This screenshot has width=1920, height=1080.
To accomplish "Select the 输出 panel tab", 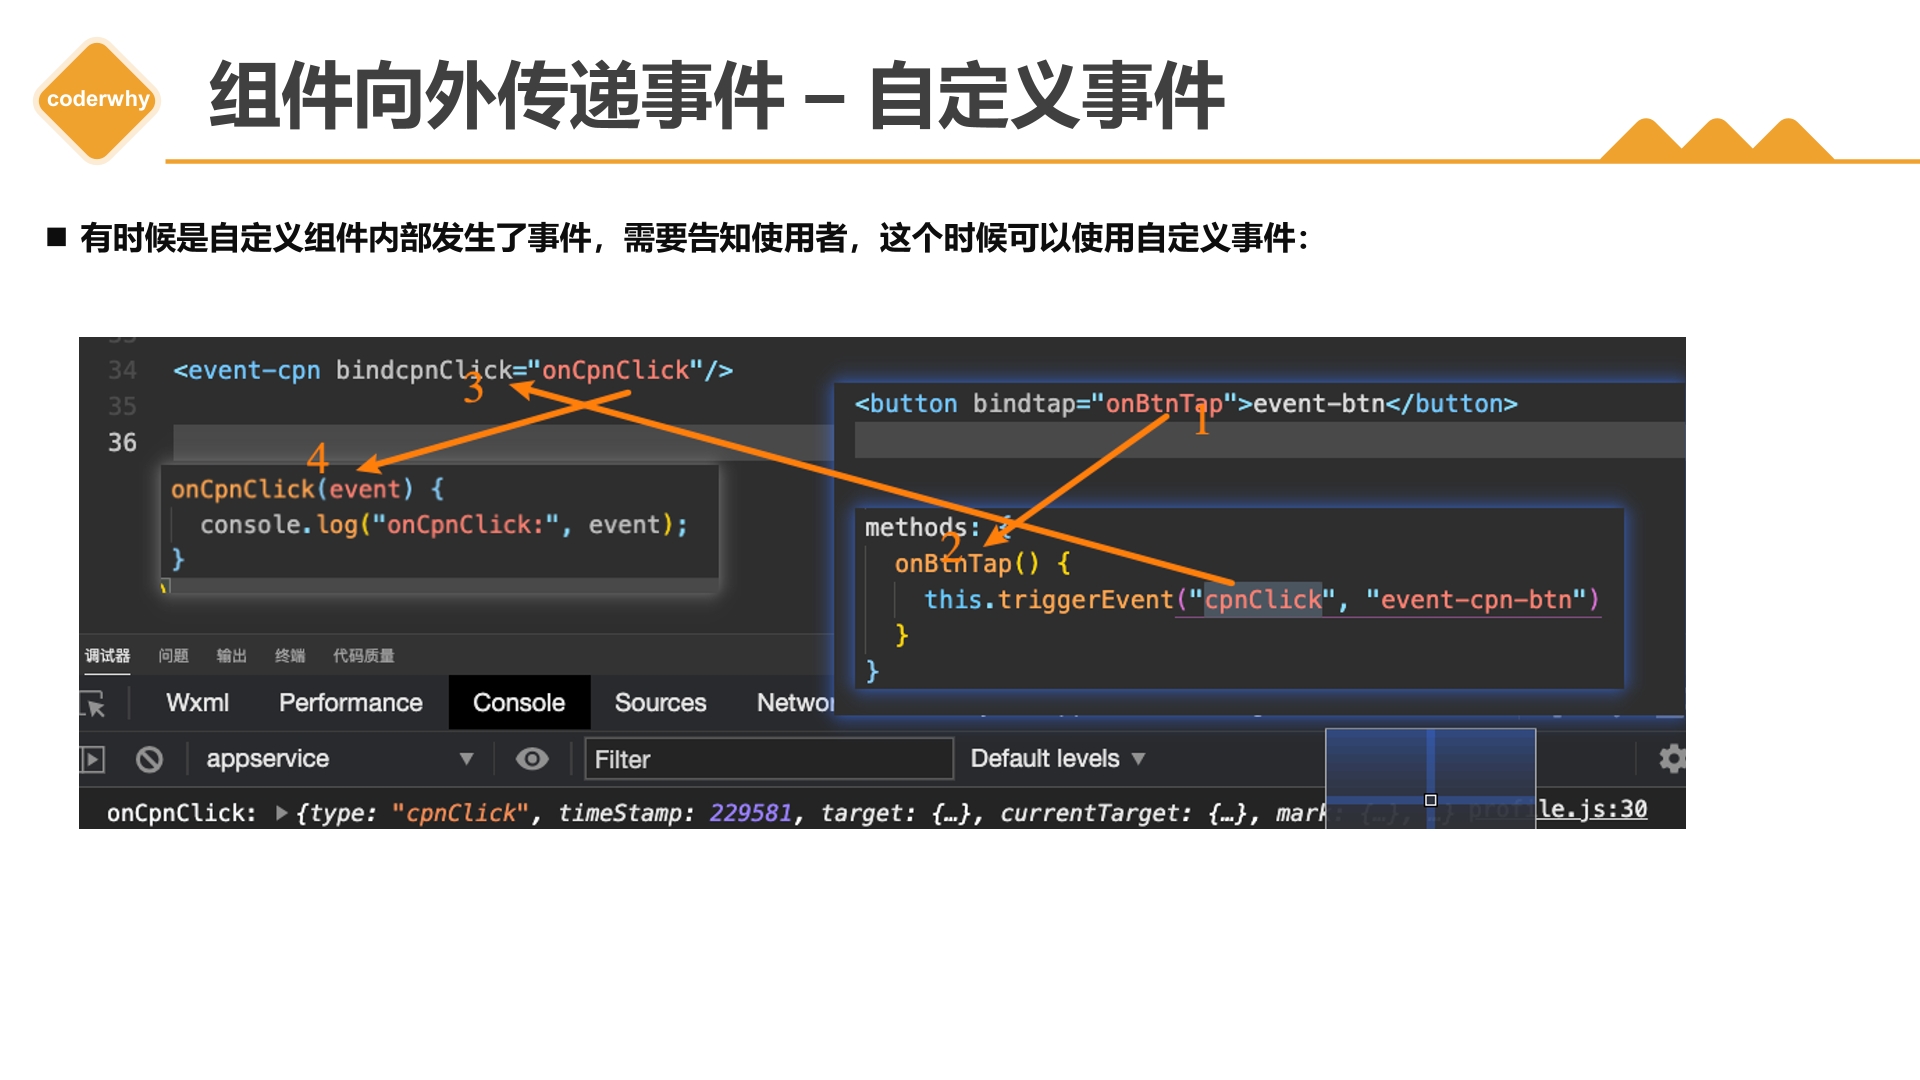I will [x=231, y=656].
